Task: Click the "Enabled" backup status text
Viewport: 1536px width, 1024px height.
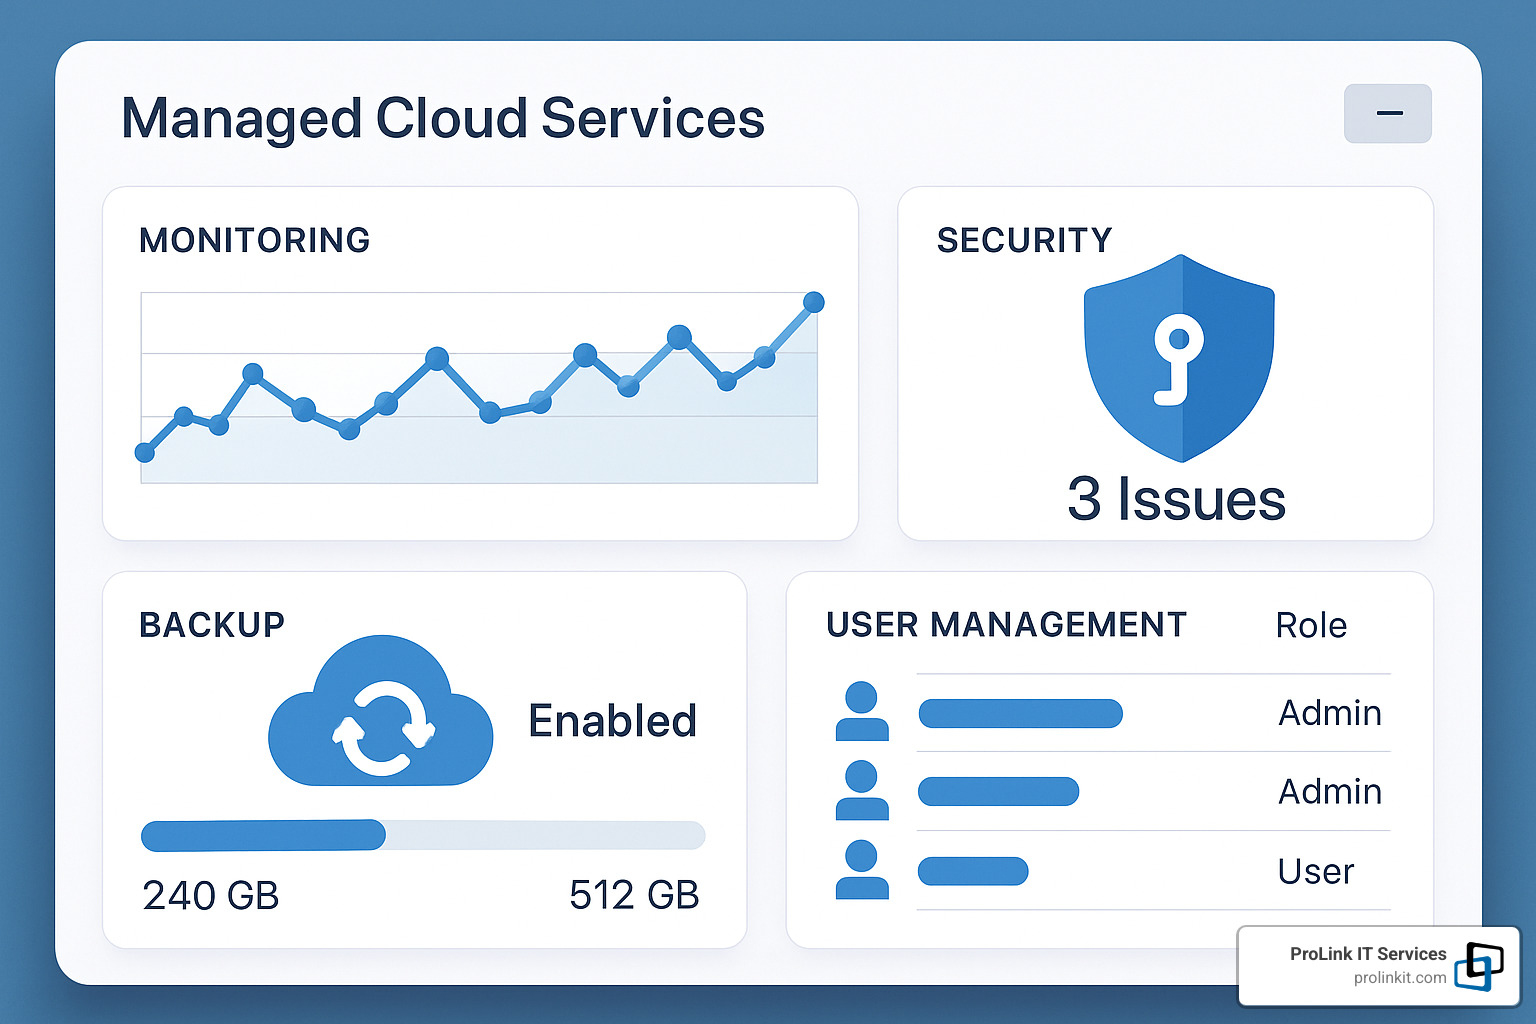Action: click(x=612, y=721)
